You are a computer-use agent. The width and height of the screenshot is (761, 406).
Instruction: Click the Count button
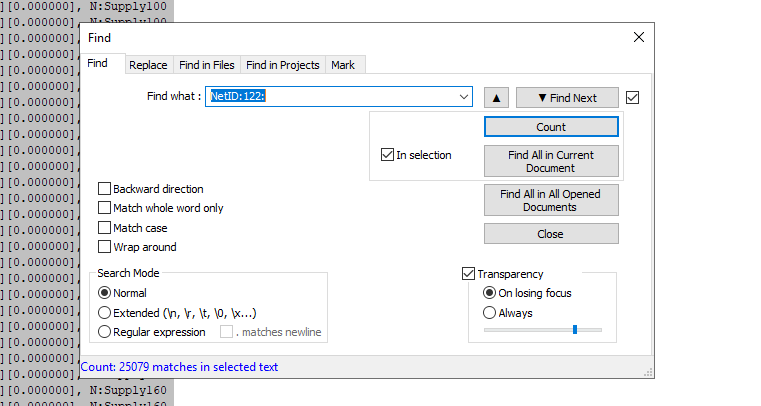(551, 127)
